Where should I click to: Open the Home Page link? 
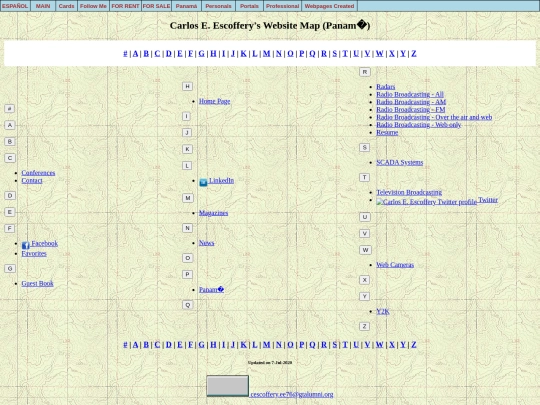[215, 101]
